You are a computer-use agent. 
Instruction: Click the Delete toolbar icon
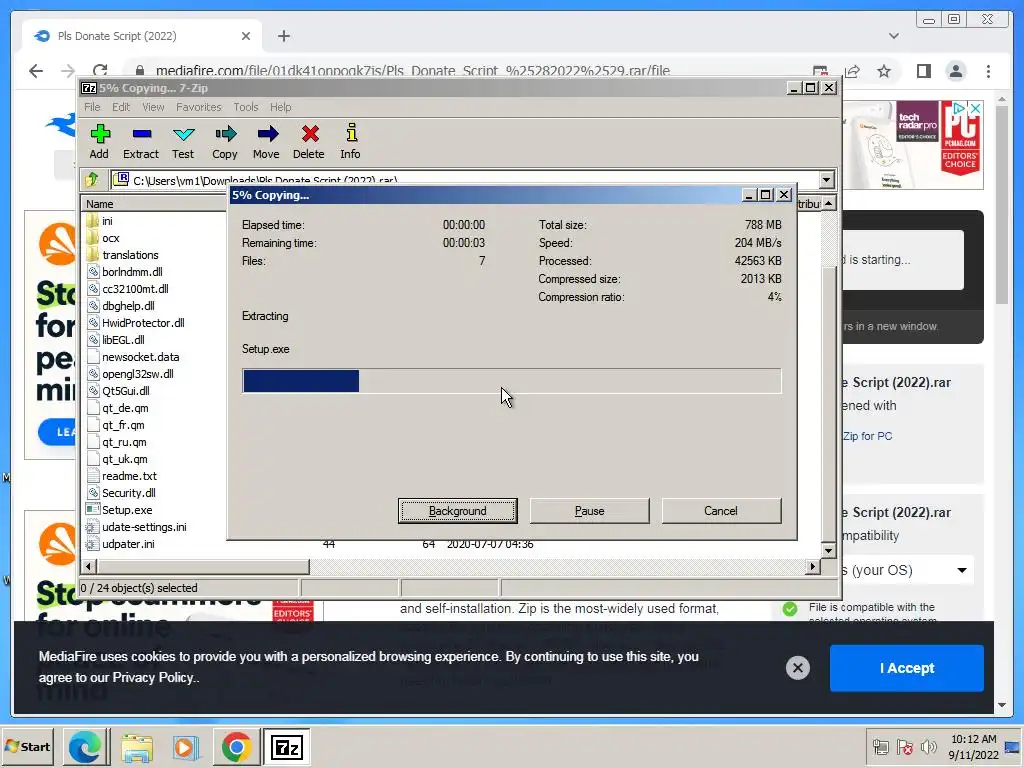click(x=309, y=142)
